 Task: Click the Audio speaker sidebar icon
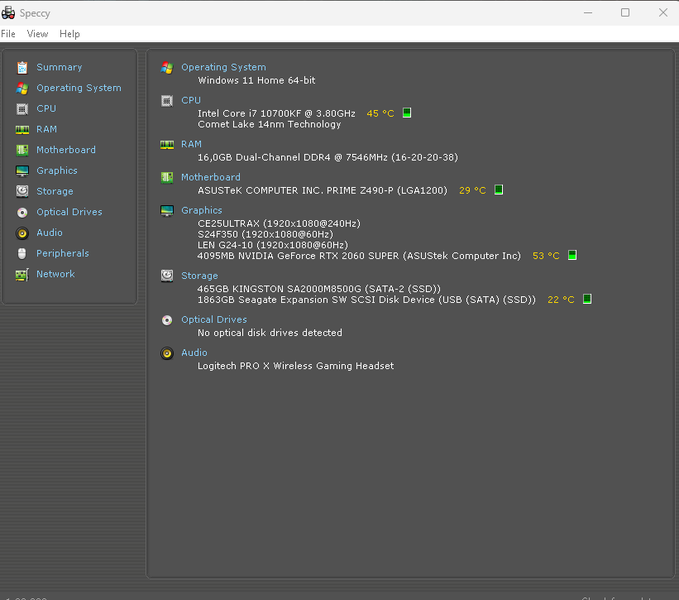point(22,233)
